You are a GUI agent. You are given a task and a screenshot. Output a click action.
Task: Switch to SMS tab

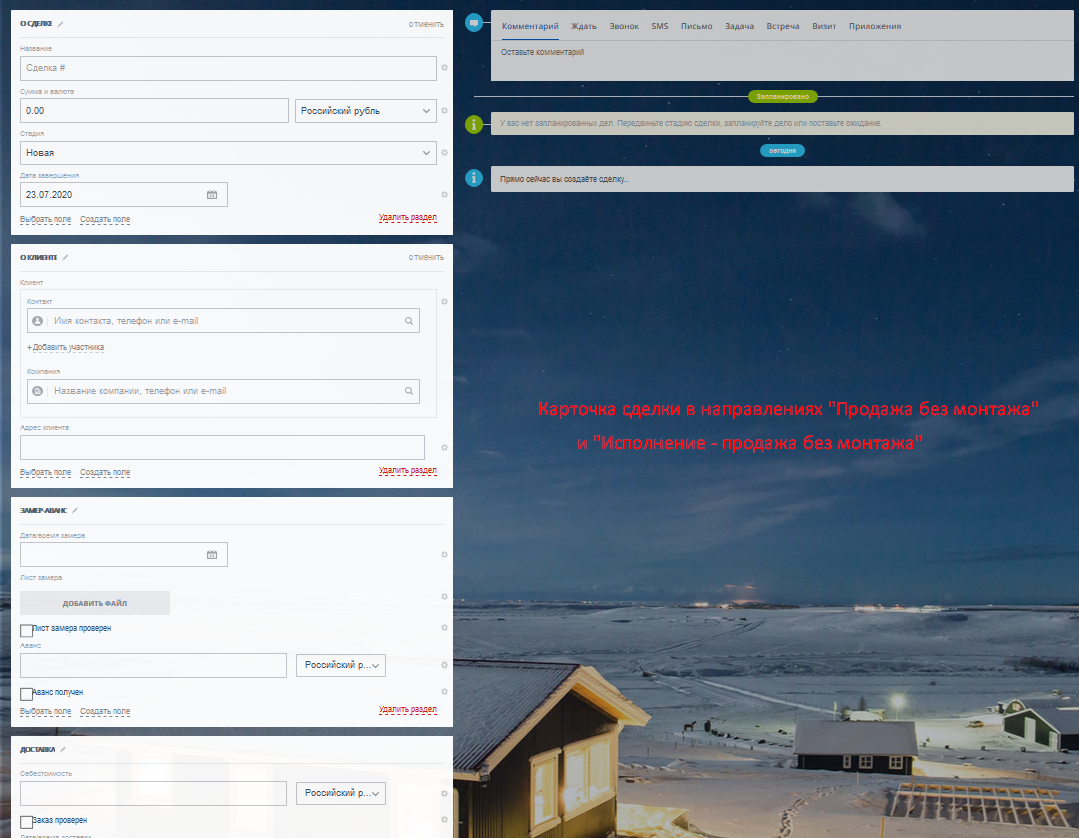pos(660,26)
